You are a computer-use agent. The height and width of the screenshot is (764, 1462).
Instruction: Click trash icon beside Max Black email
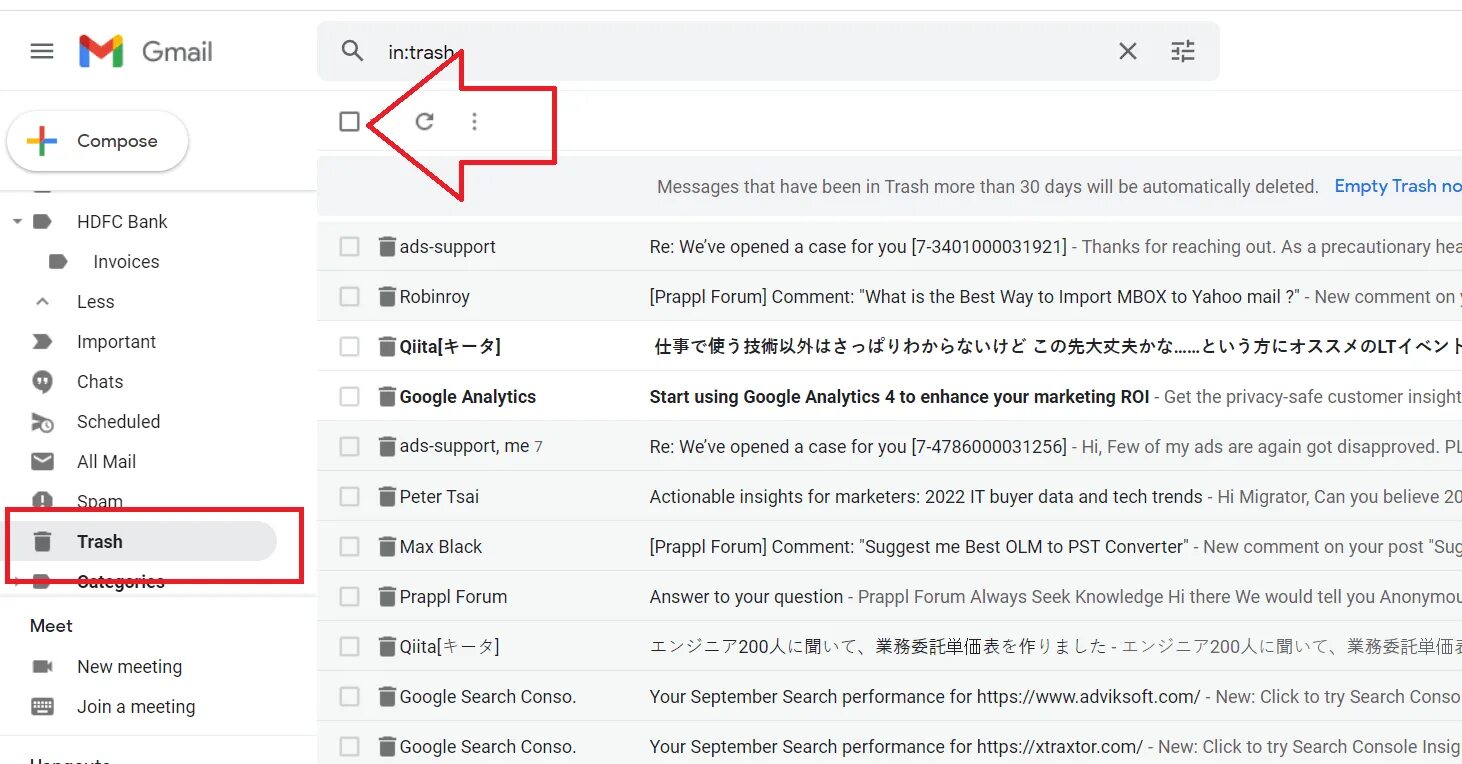[387, 547]
